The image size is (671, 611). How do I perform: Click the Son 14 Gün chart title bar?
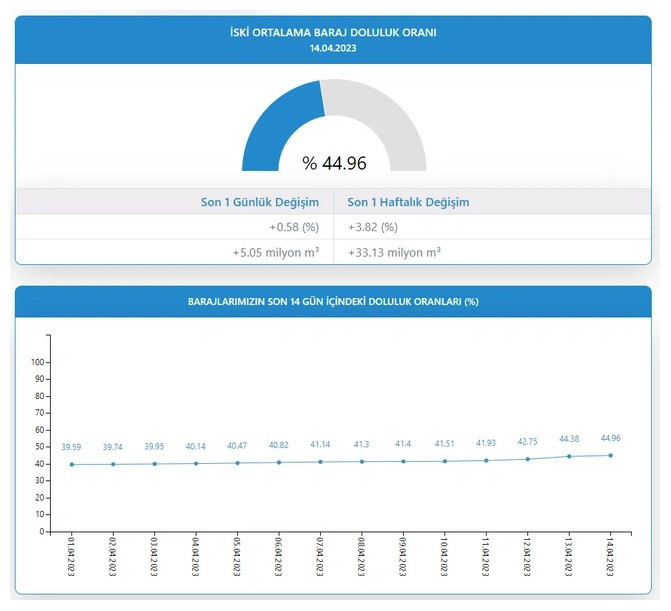click(x=334, y=300)
